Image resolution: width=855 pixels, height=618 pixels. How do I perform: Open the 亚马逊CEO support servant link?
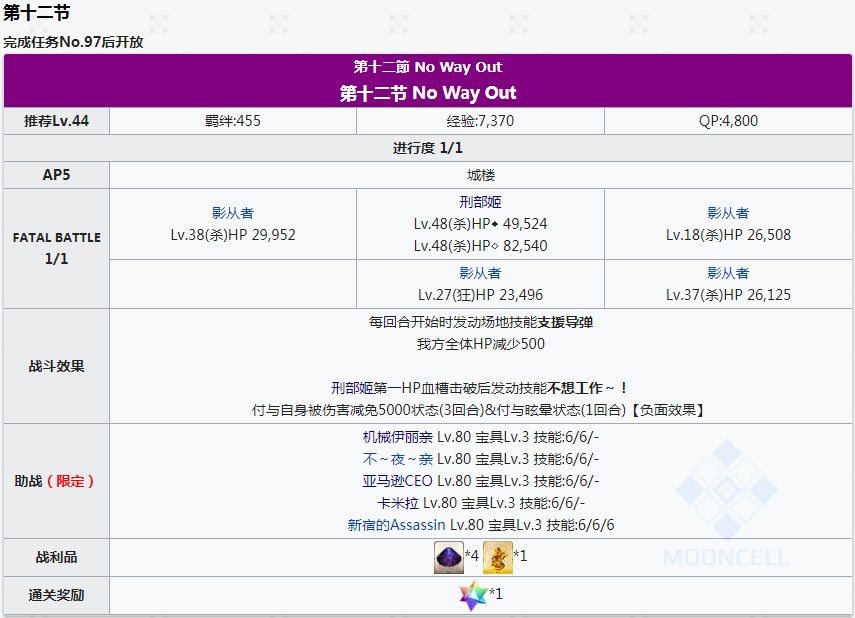tap(398, 481)
